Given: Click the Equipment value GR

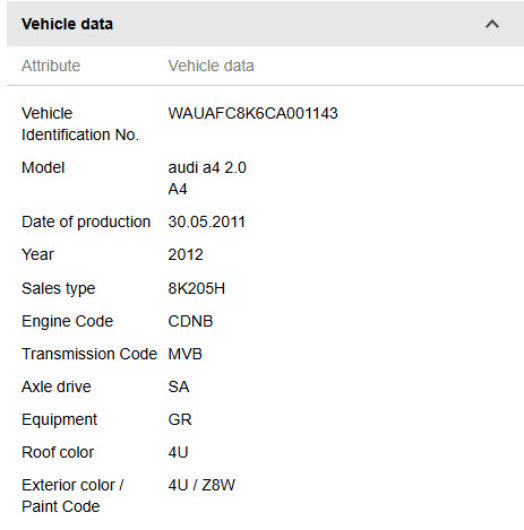Looking at the screenshot, I should pyautogui.click(x=180, y=419).
